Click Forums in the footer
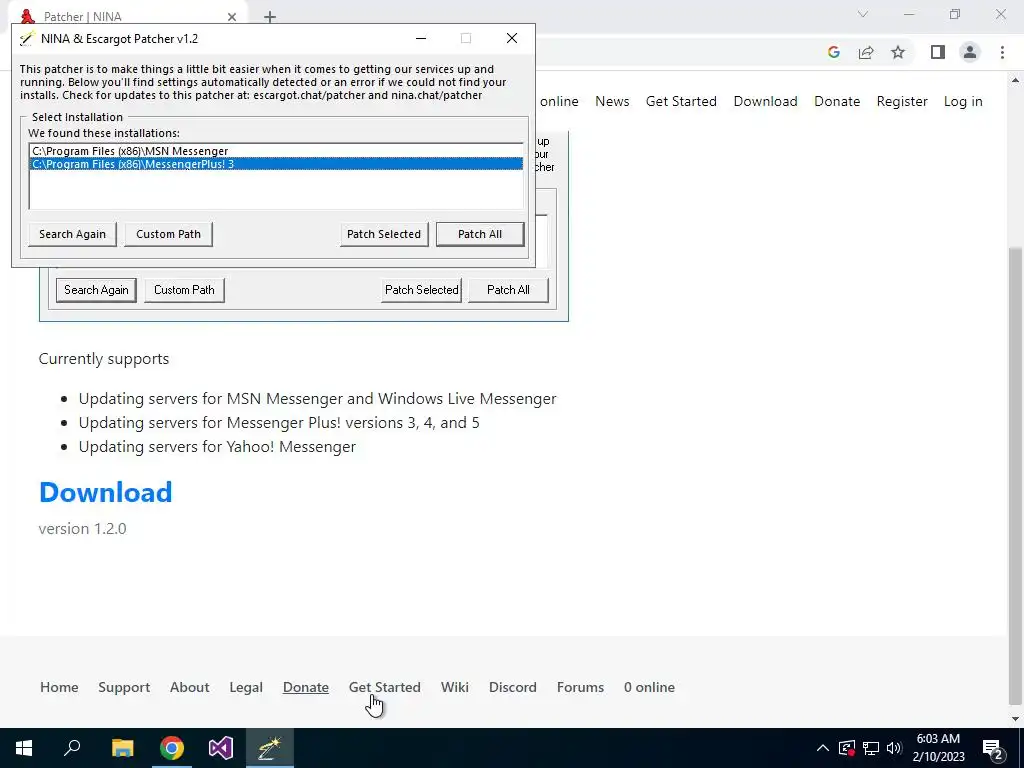Screen dimensions: 1024x768 581,687
